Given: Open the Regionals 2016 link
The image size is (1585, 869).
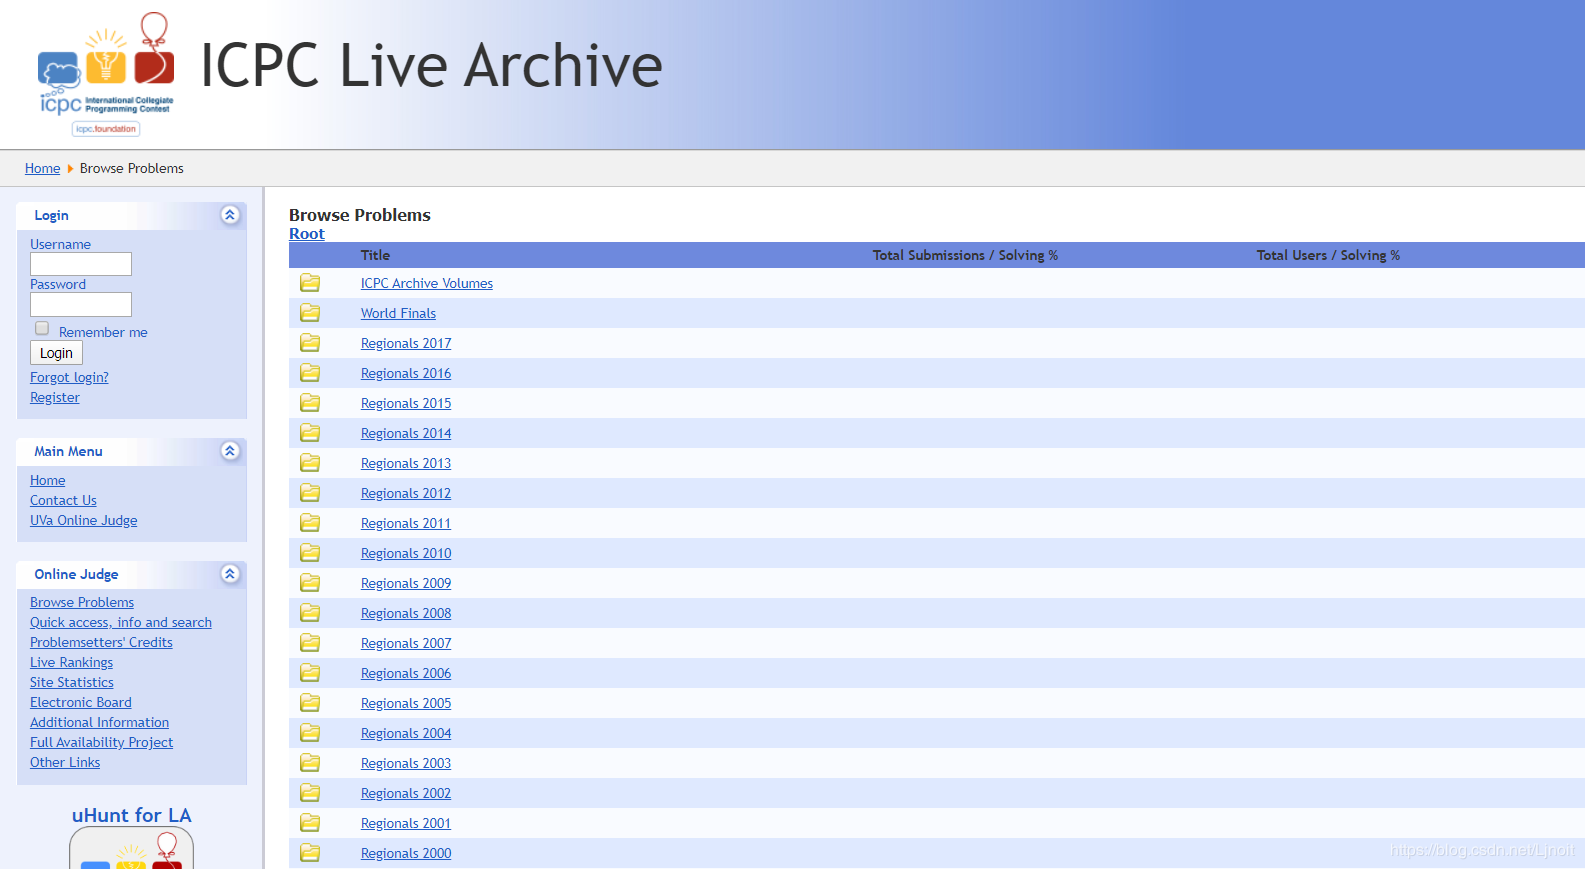Looking at the screenshot, I should pos(406,373).
